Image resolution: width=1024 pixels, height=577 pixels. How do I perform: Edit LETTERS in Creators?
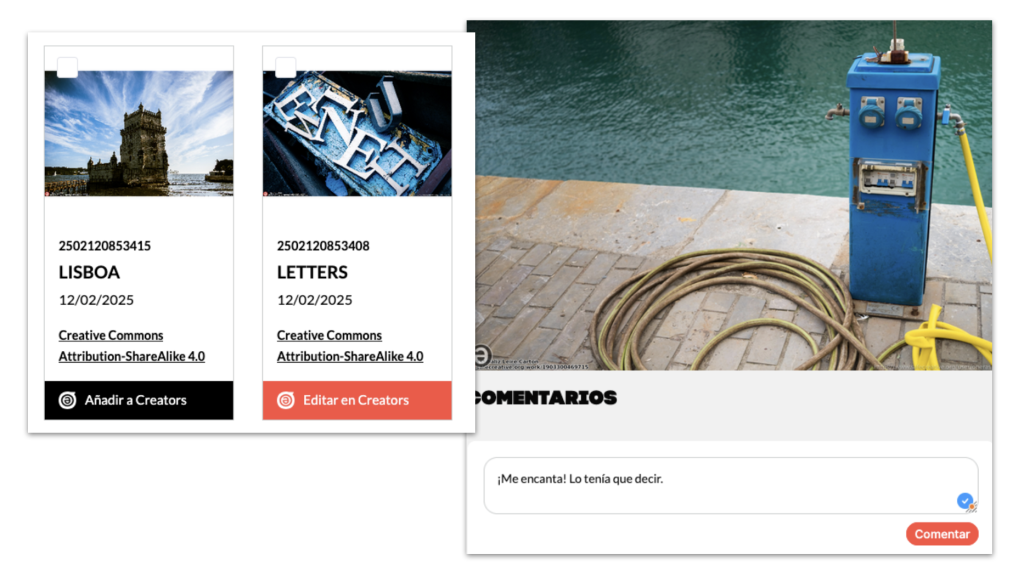tap(357, 400)
